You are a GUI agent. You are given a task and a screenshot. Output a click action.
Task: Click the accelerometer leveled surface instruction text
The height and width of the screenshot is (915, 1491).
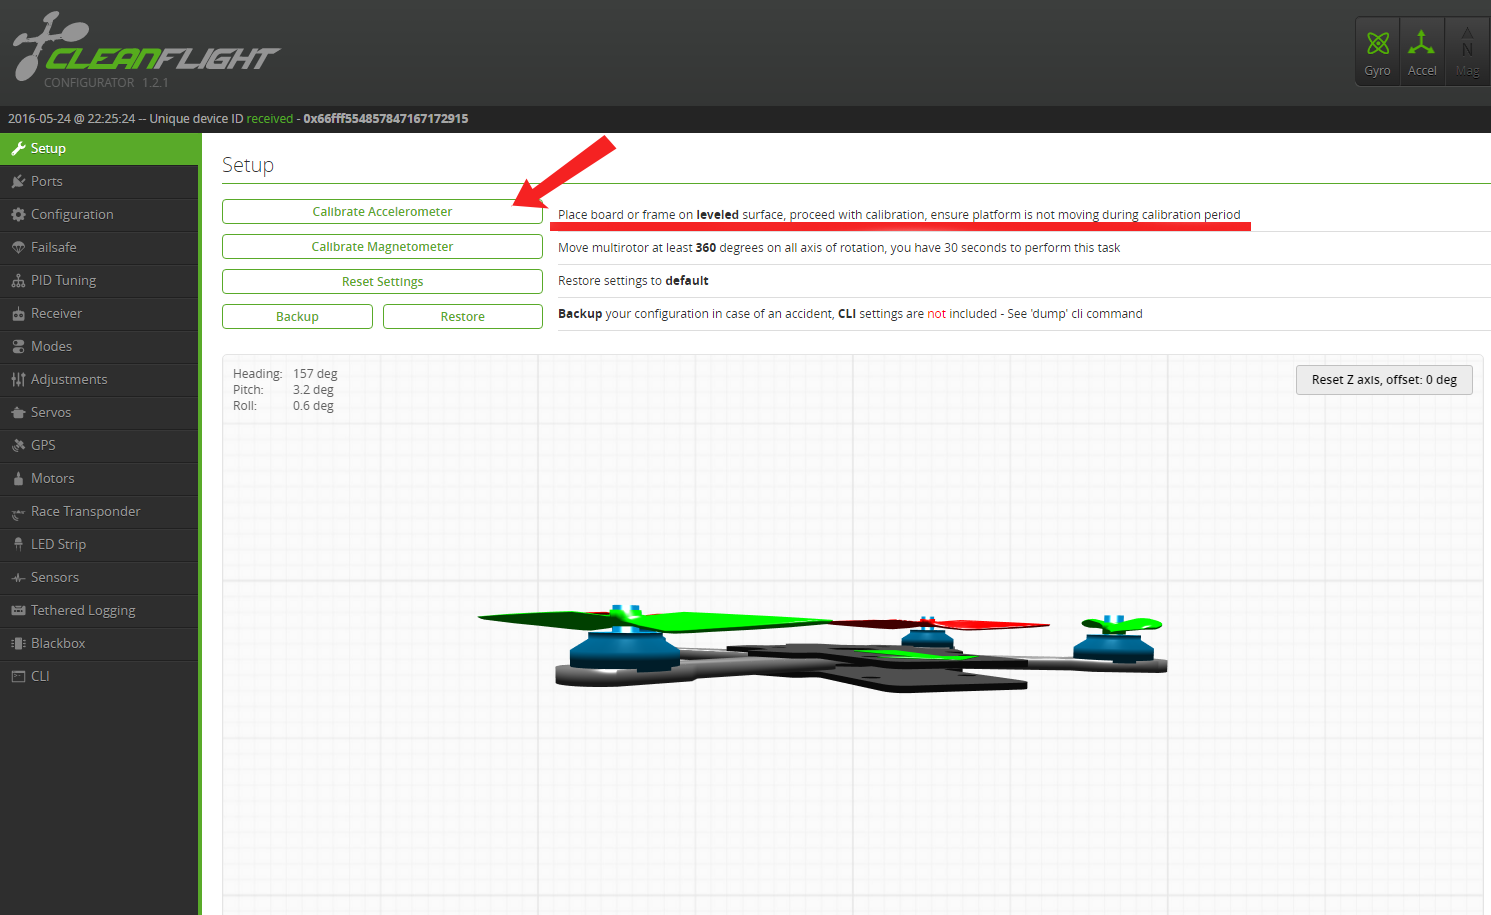click(x=899, y=215)
